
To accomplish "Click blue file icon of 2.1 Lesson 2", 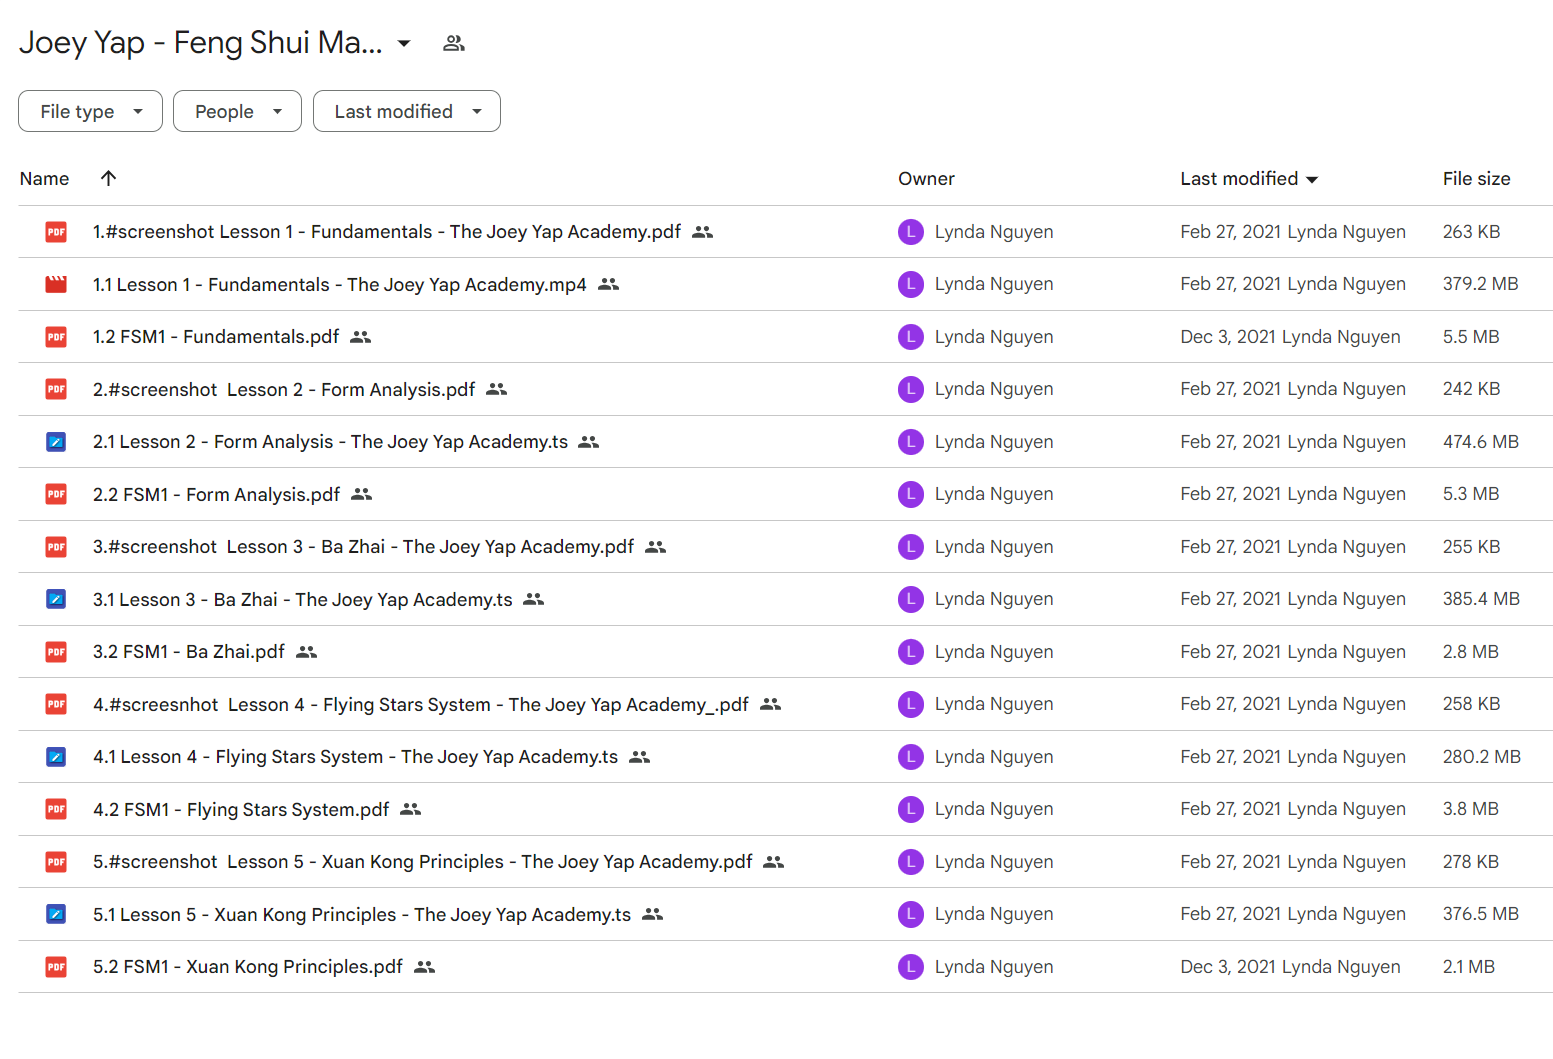I will (56, 442).
